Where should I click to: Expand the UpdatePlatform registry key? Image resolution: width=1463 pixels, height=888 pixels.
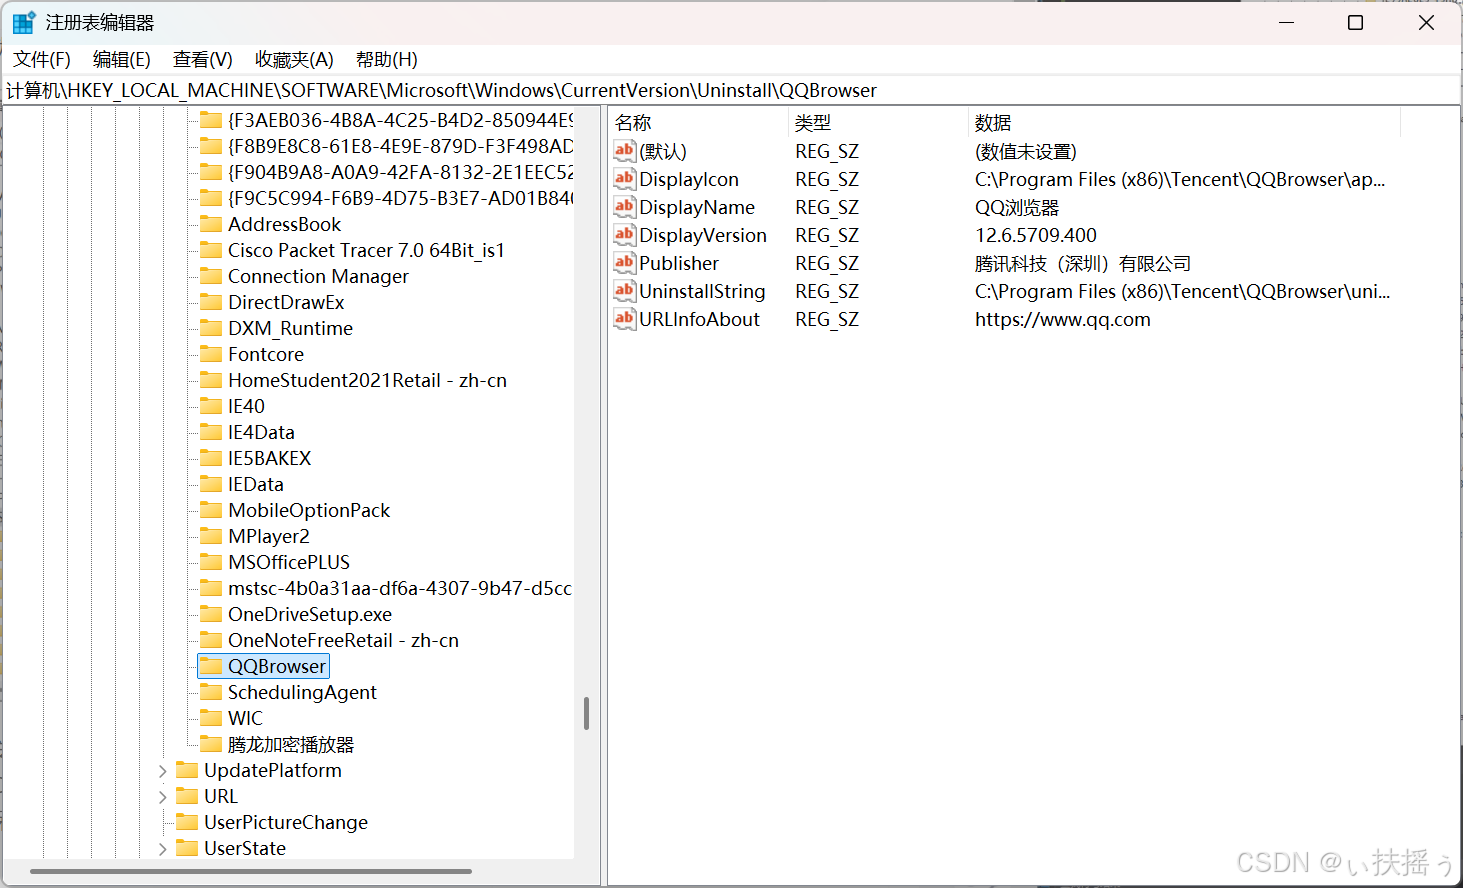click(x=163, y=771)
